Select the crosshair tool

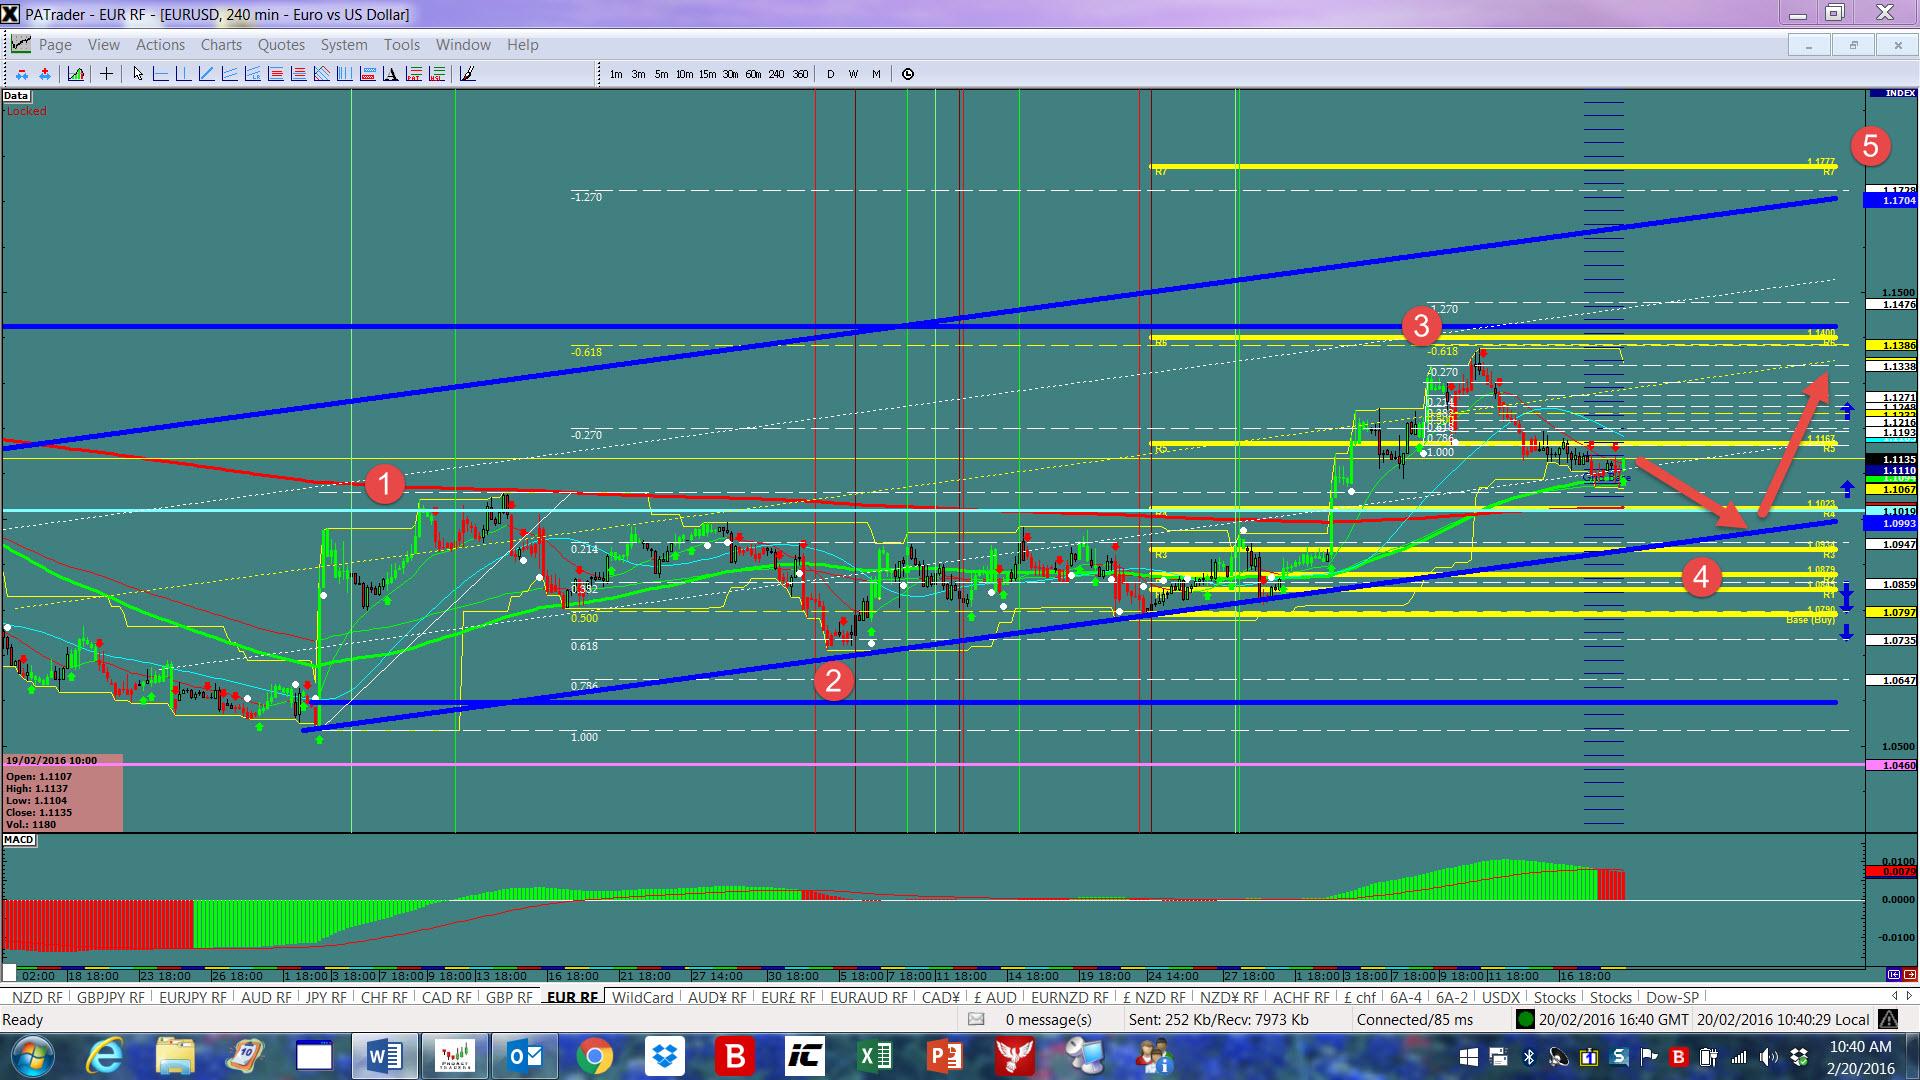pyautogui.click(x=106, y=74)
